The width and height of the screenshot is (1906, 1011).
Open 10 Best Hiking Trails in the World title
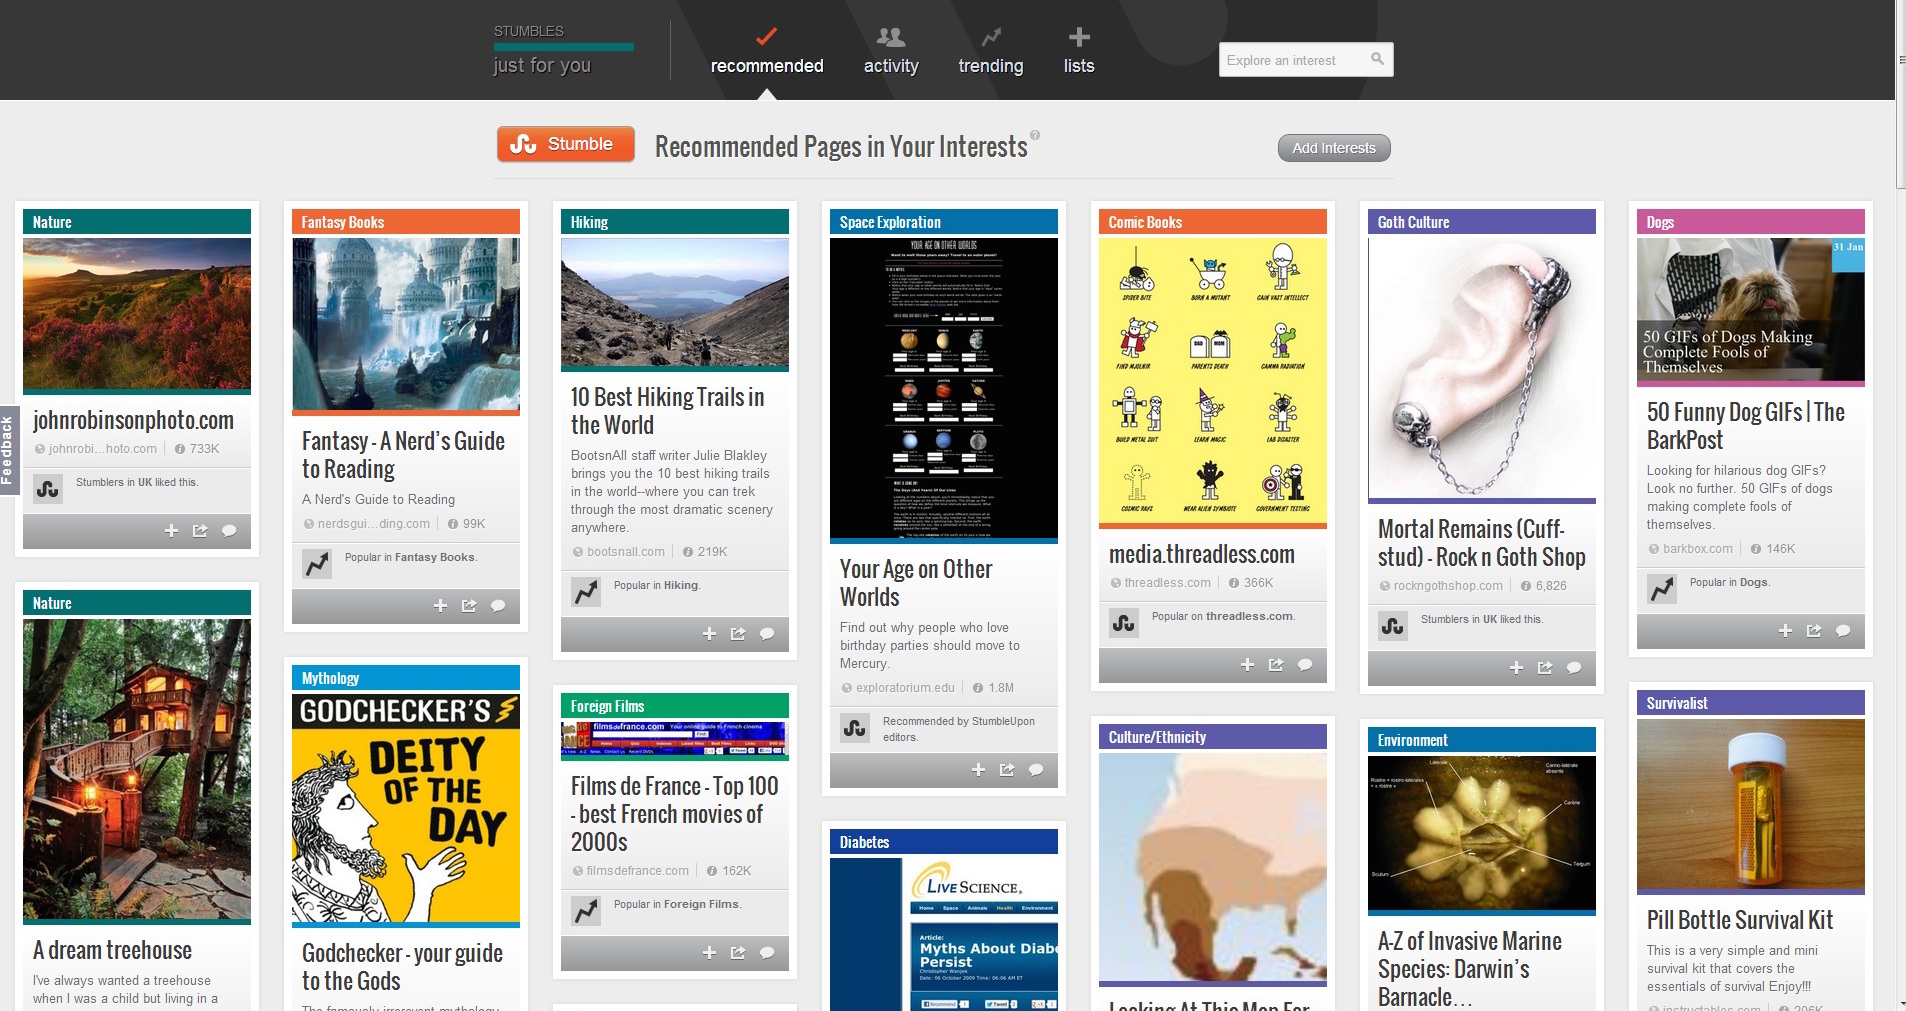coord(668,411)
